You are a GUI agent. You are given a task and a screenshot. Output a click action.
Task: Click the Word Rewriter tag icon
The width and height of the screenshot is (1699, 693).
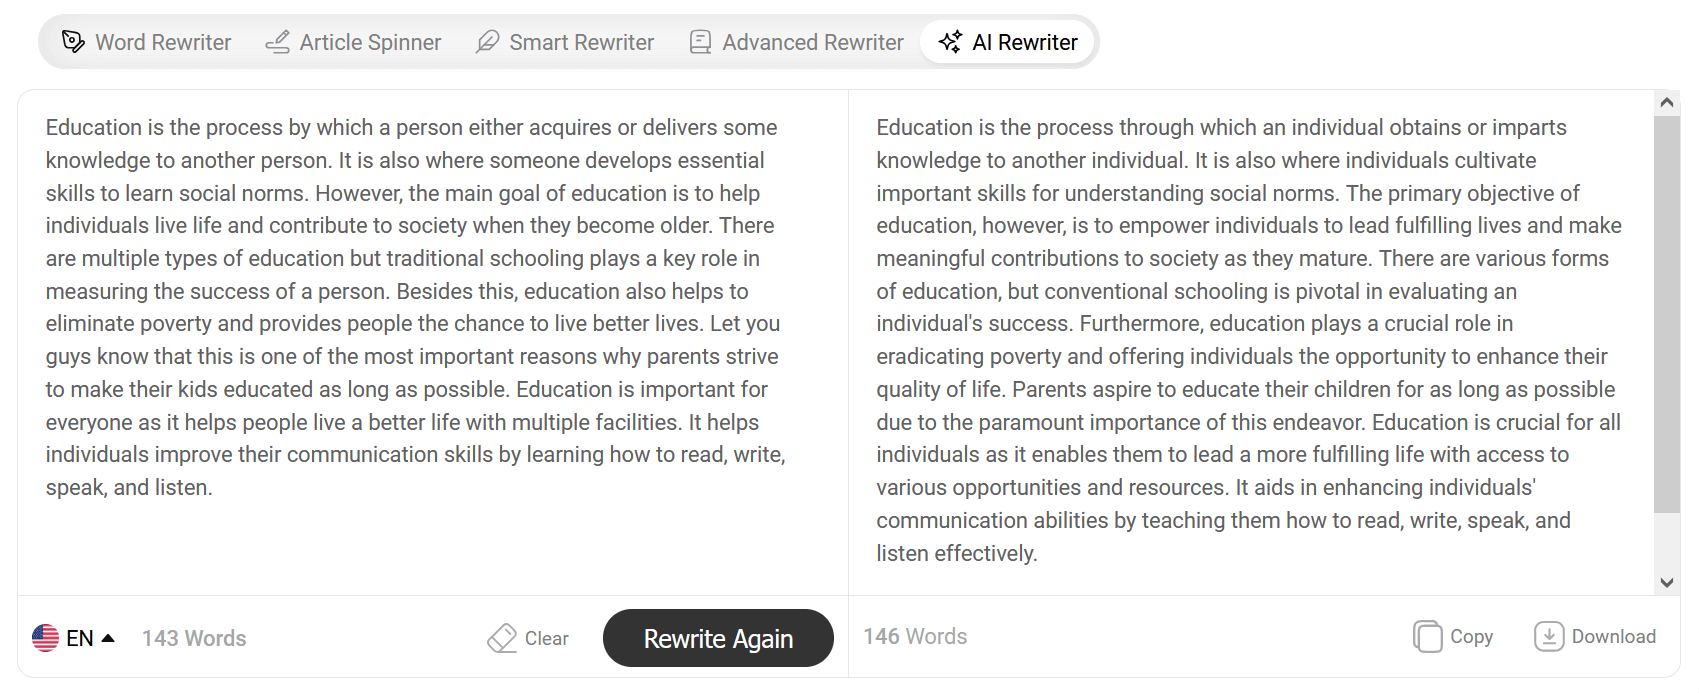tap(73, 42)
